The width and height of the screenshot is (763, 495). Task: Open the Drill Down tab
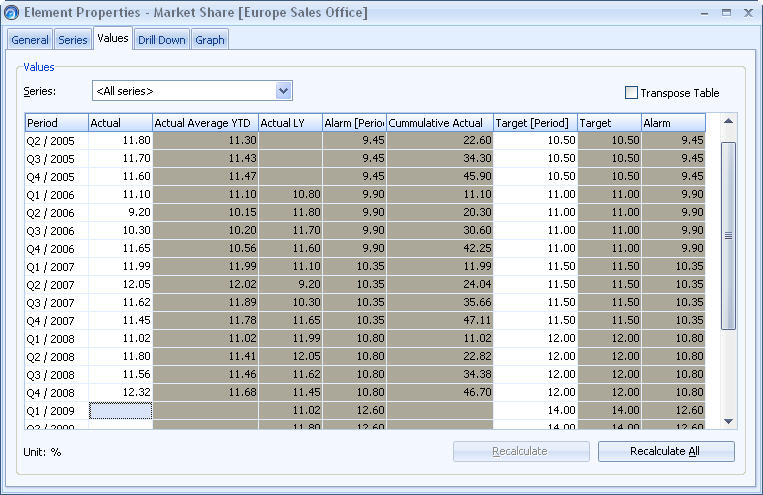tap(162, 40)
